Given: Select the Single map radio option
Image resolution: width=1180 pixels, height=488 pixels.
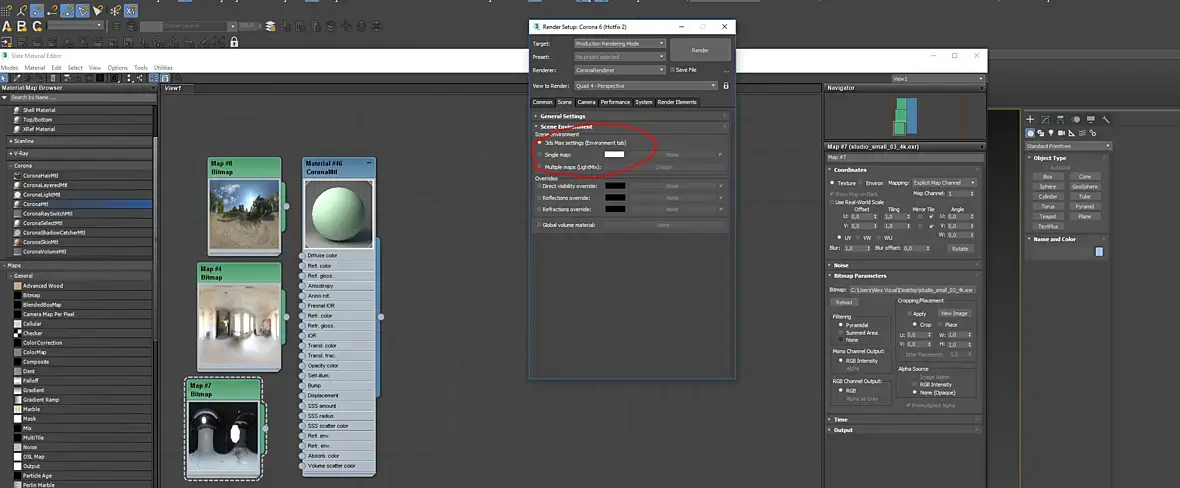Looking at the screenshot, I should [540, 154].
